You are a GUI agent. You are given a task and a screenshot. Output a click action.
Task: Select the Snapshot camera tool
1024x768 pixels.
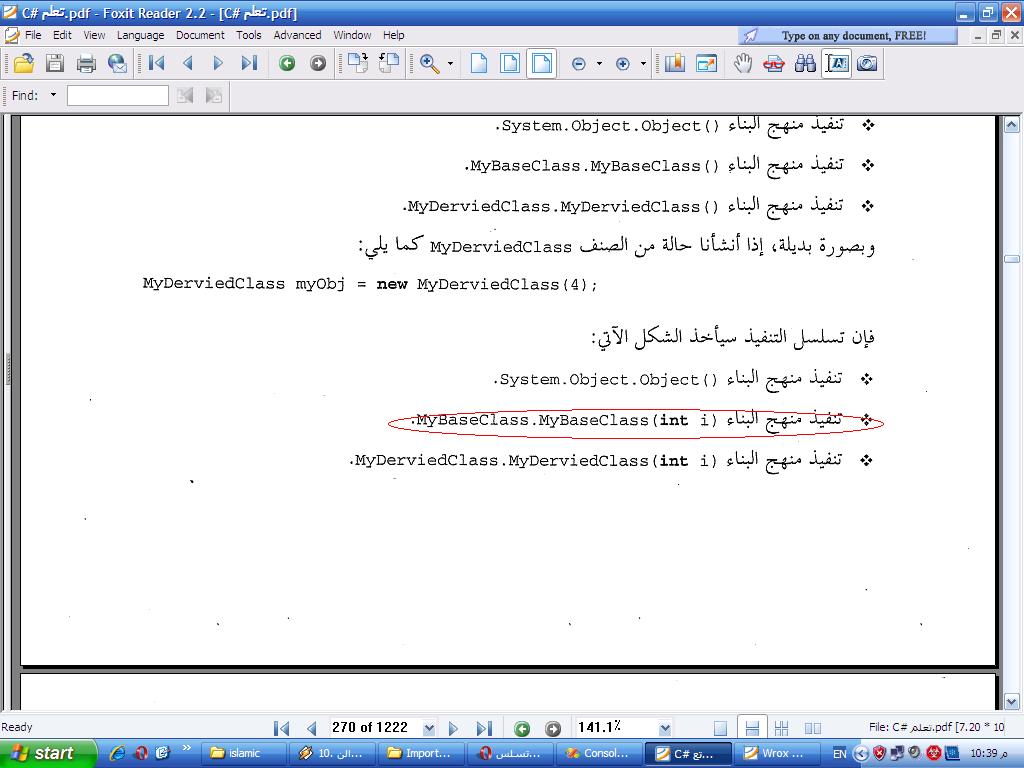tap(867, 63)
